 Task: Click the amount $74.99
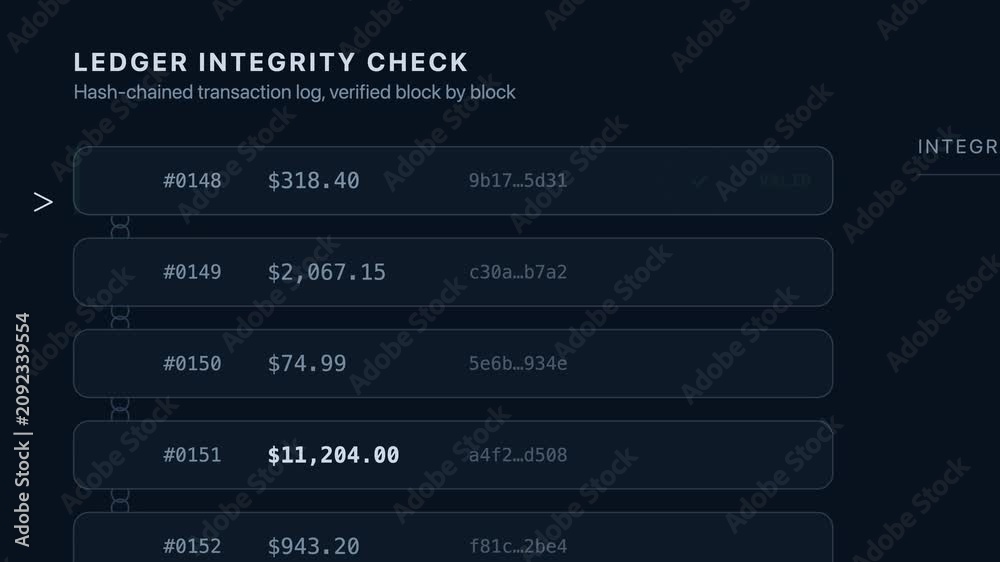pos(307,364)
